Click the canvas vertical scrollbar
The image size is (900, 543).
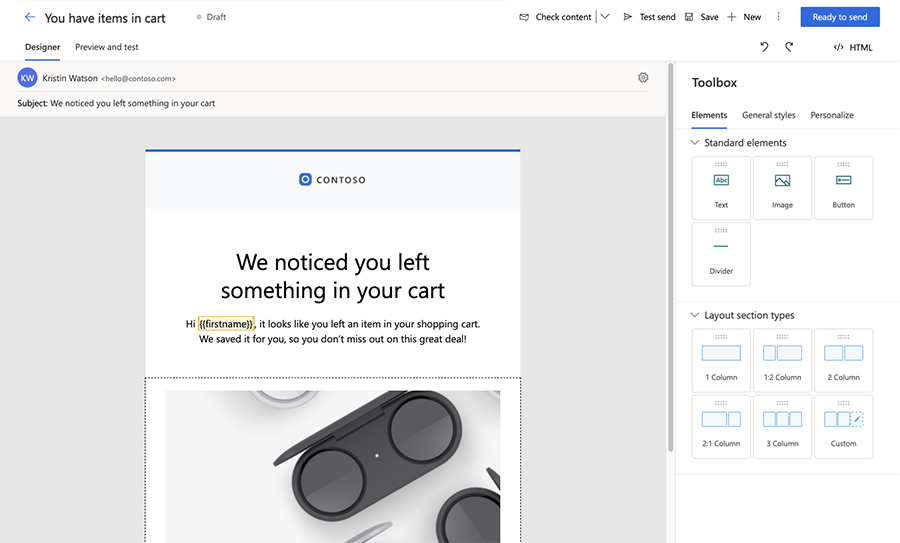670,258
